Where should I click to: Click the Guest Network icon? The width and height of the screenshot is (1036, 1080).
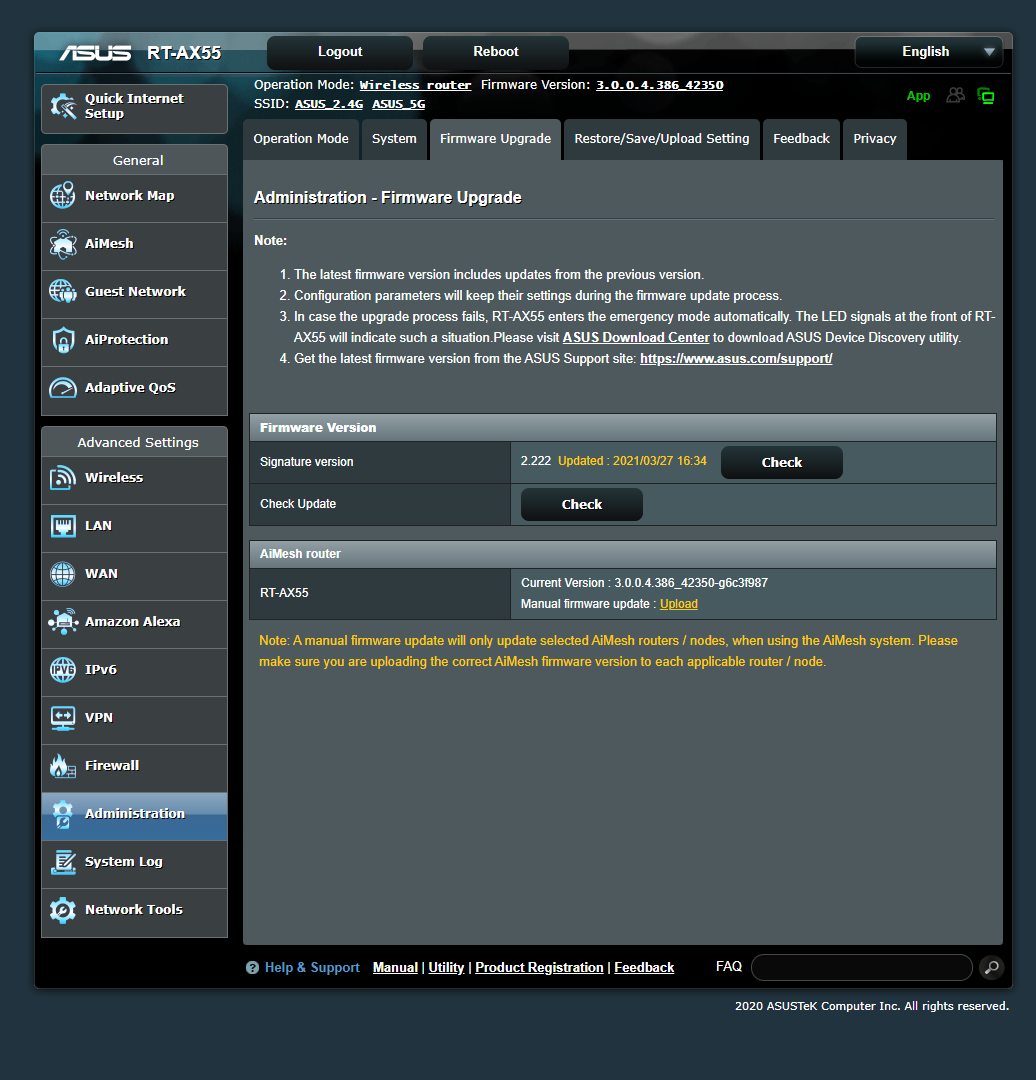point(63,291)
